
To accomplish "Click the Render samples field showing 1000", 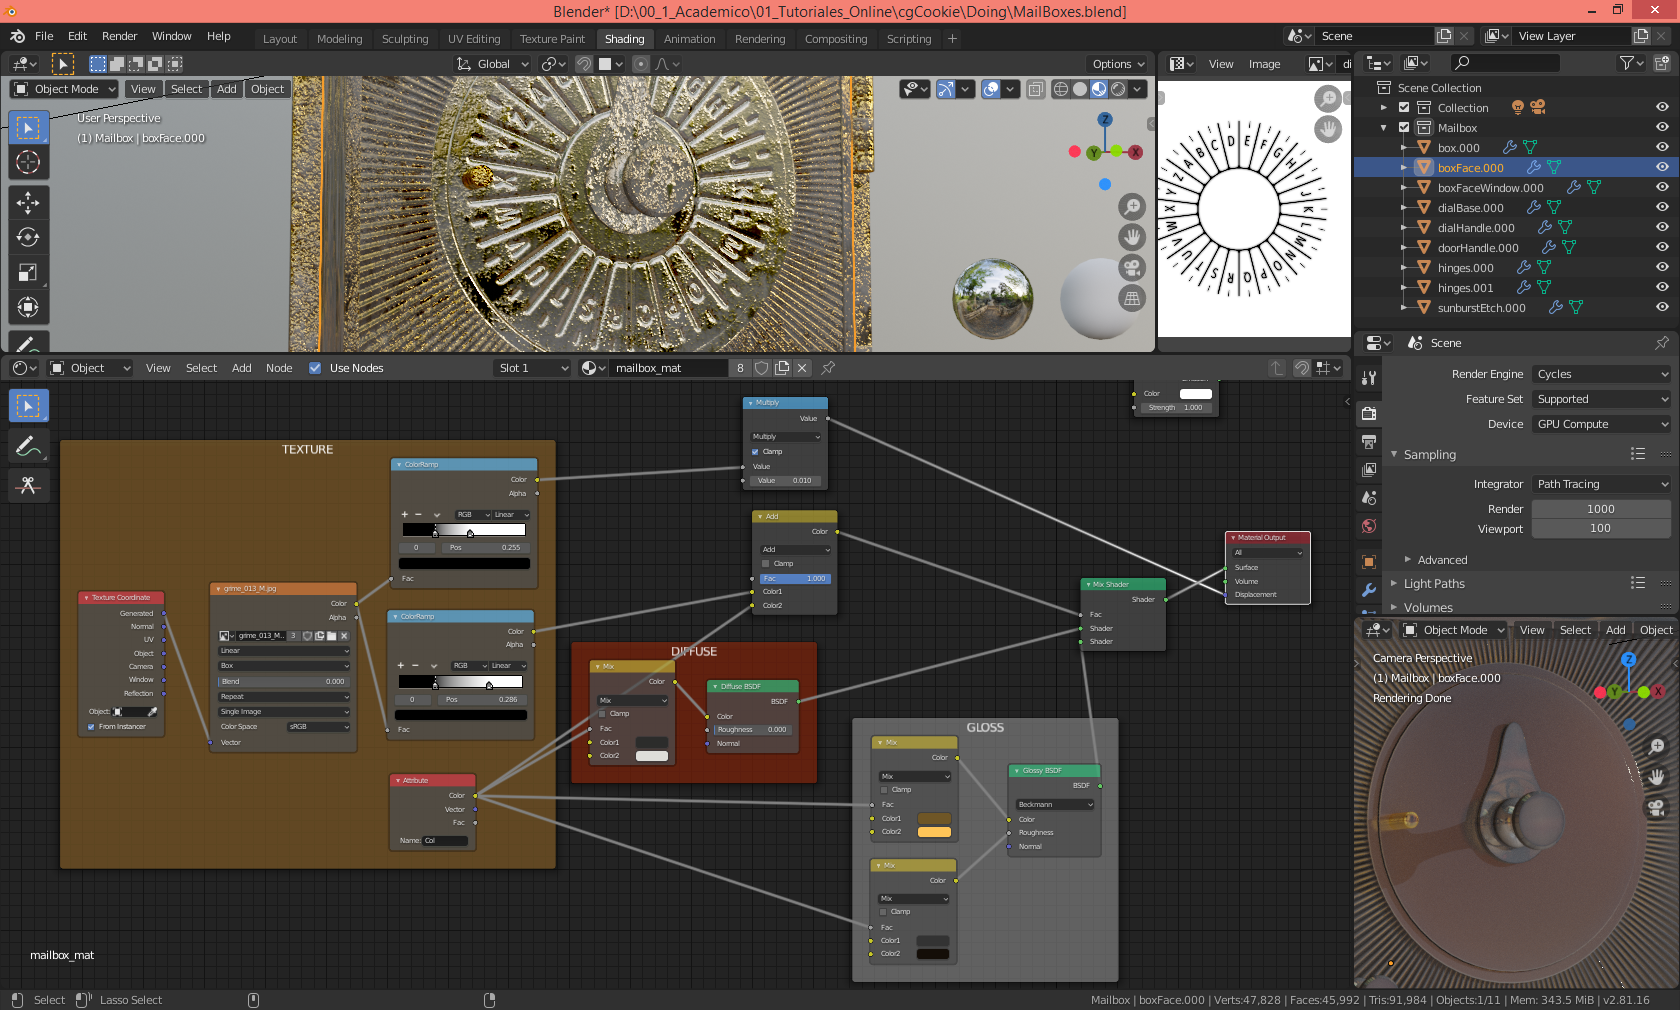I will click(x=1601, y=509).
